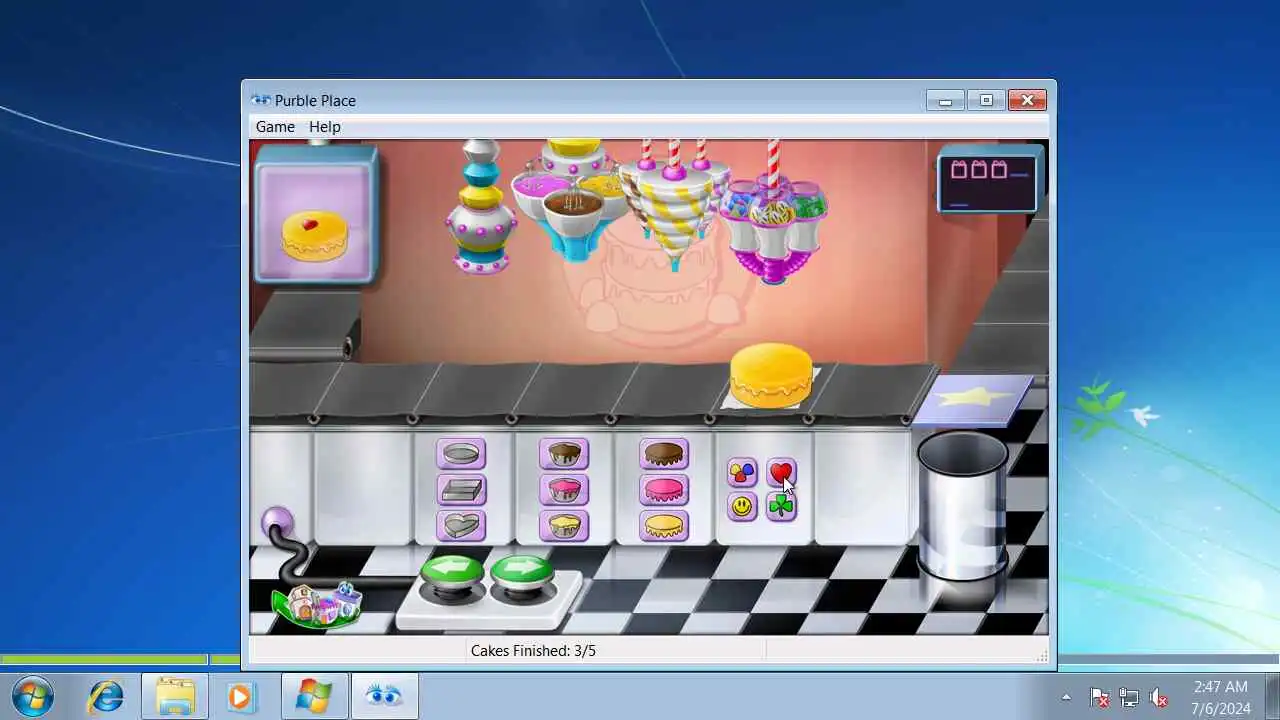Select the round cake pan shape
Image resolution: width=1280 pixels, height=720 pixels.
coord(461,454)
